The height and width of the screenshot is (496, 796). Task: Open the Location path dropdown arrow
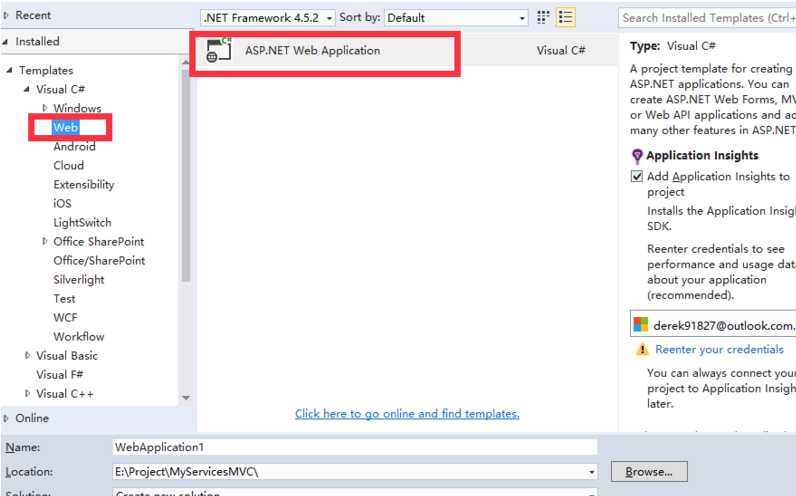[591, 472]
